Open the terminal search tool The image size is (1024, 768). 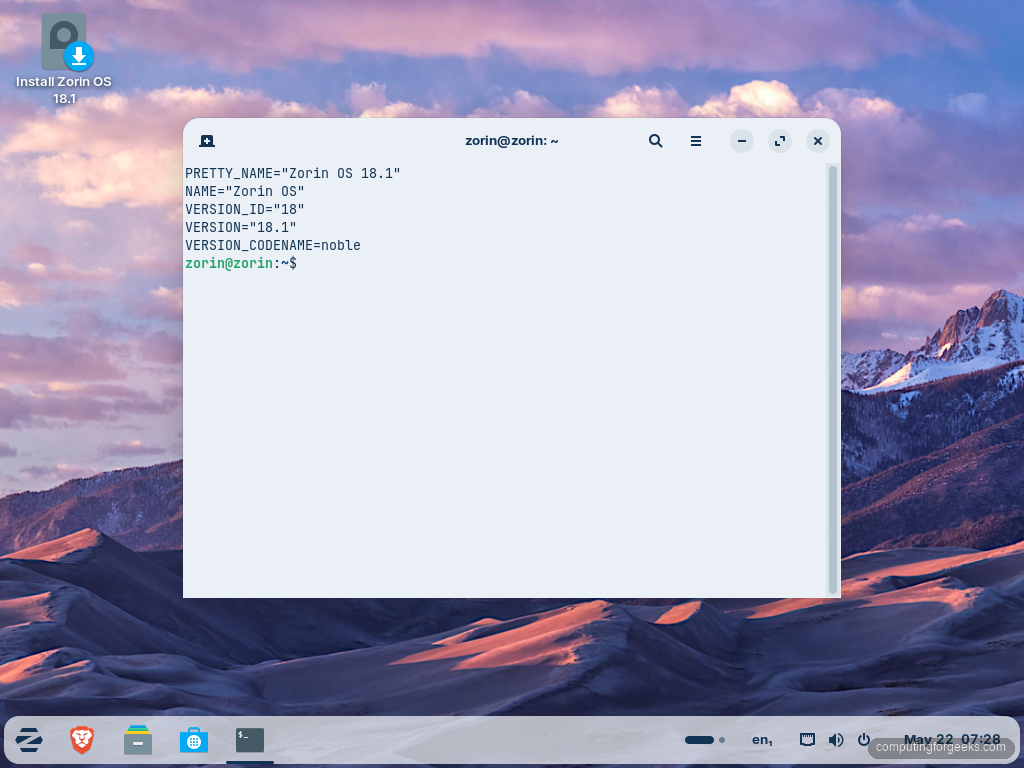tap(656, 141)
